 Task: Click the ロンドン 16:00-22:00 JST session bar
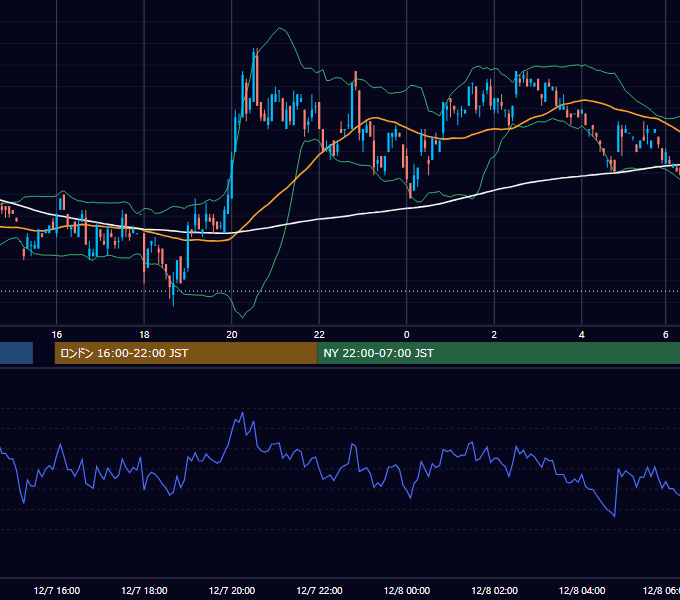click(x=186, y=353)
